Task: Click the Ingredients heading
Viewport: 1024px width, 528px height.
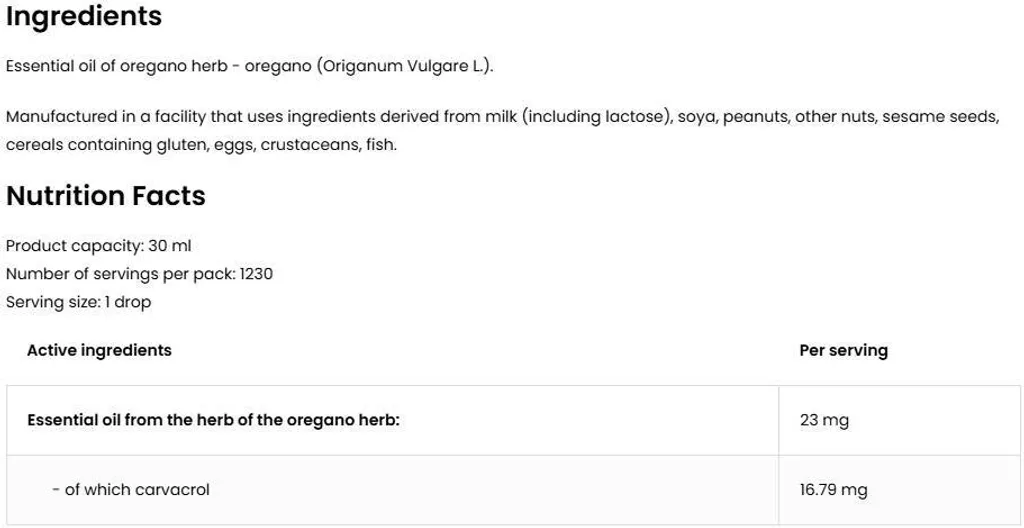Action: tap(84, 17)
